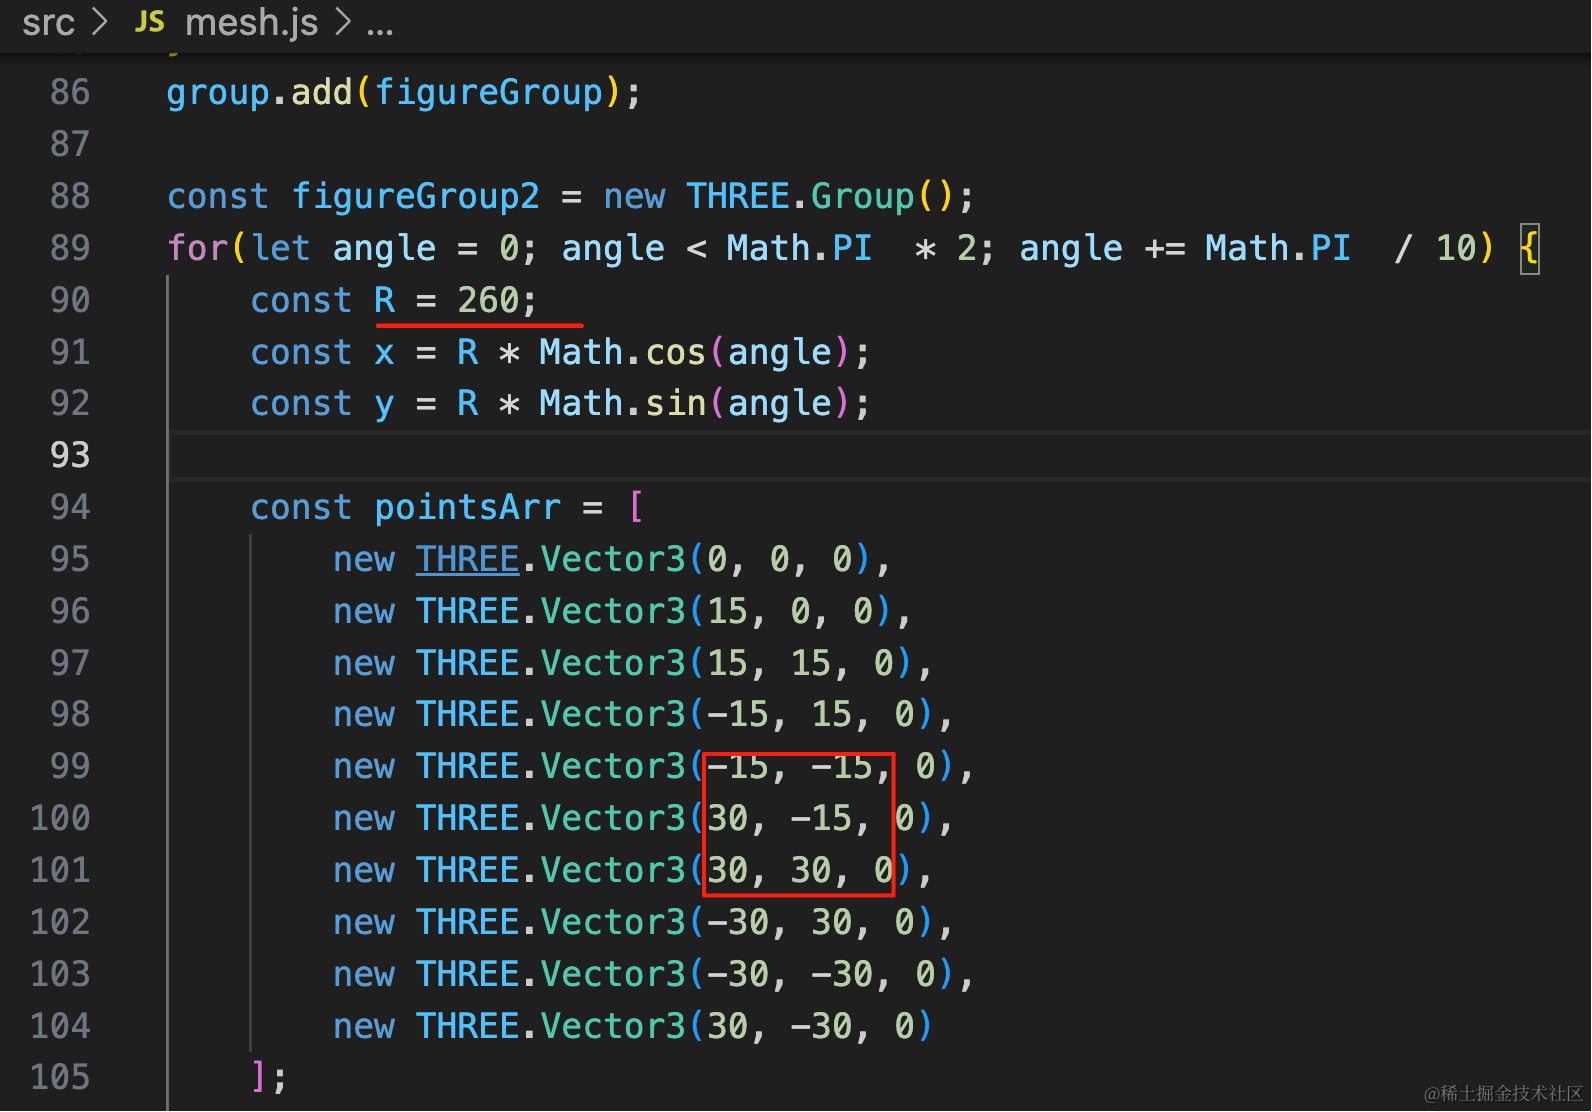The width and height of the screenshot is (1592, 1112).
Task: Expand the chevron after mesh.js breadcrumb
Action: coord(343,22)
